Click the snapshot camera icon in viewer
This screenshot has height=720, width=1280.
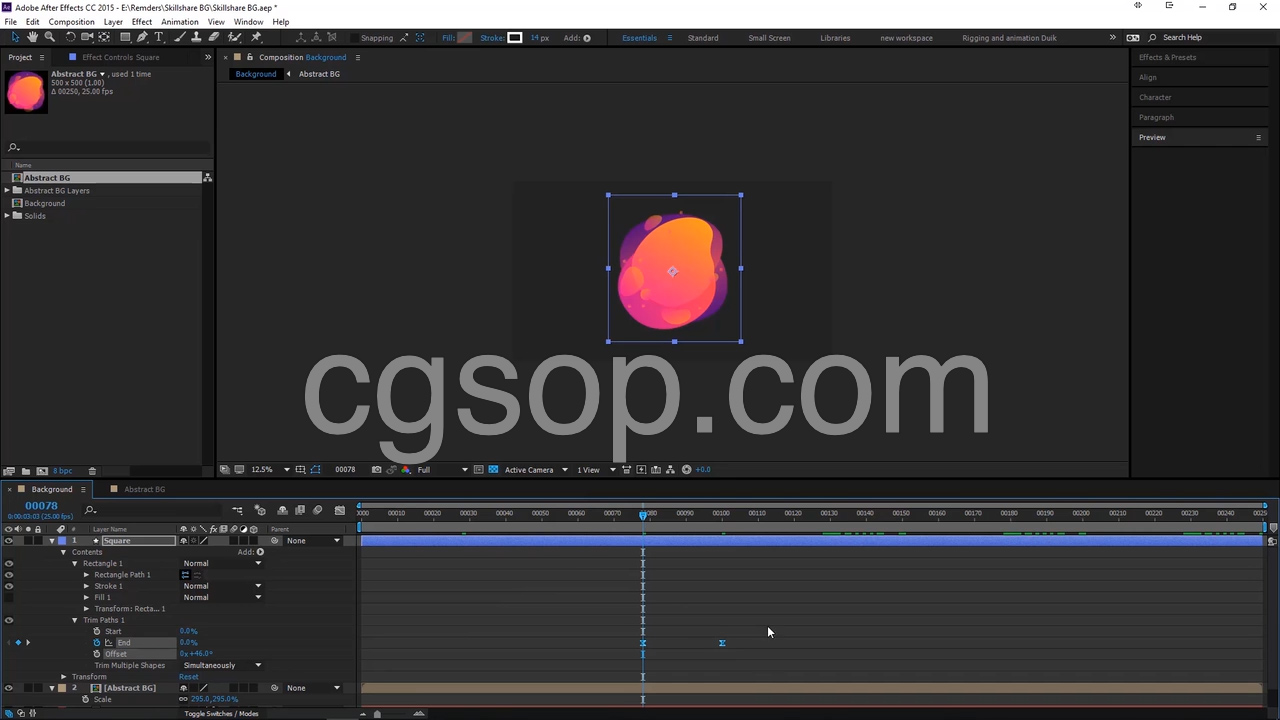376,469
